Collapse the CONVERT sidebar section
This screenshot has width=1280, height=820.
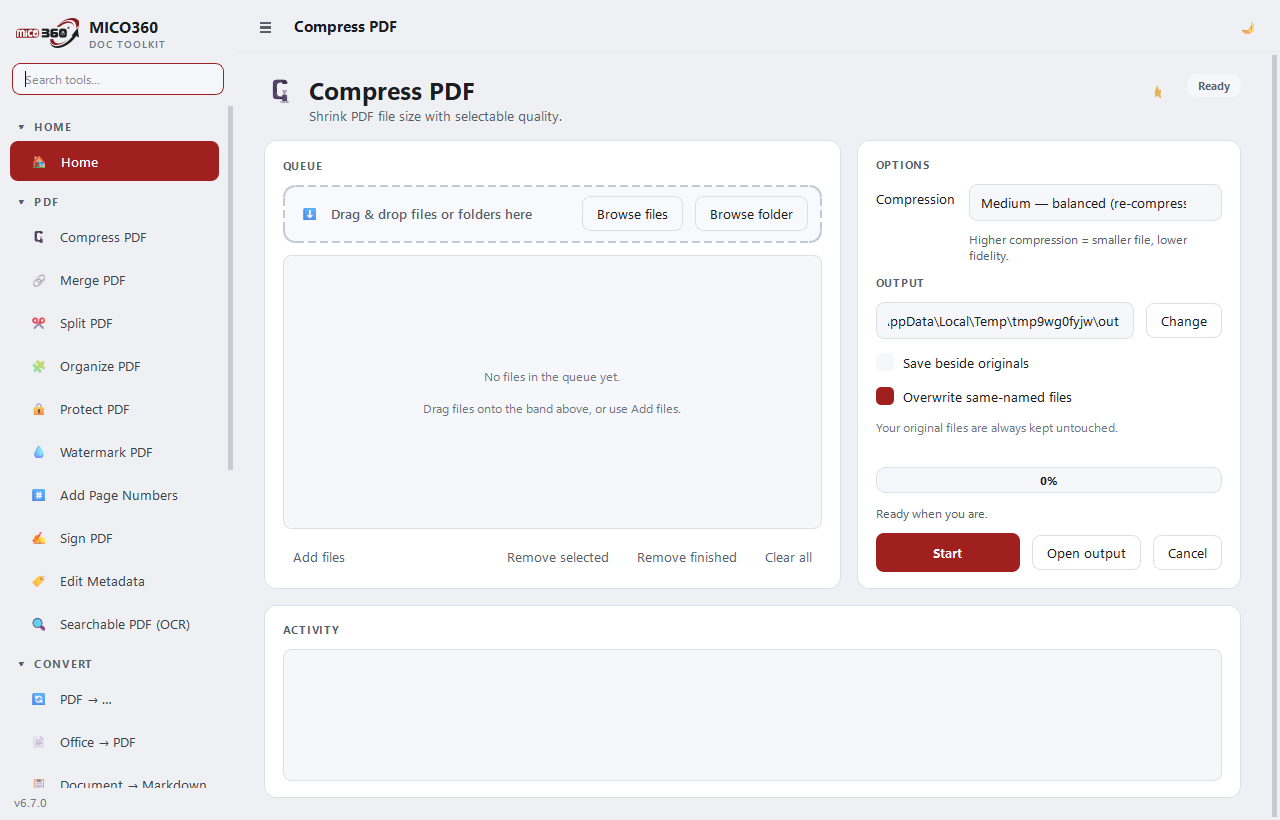click(x=22, y=665)
